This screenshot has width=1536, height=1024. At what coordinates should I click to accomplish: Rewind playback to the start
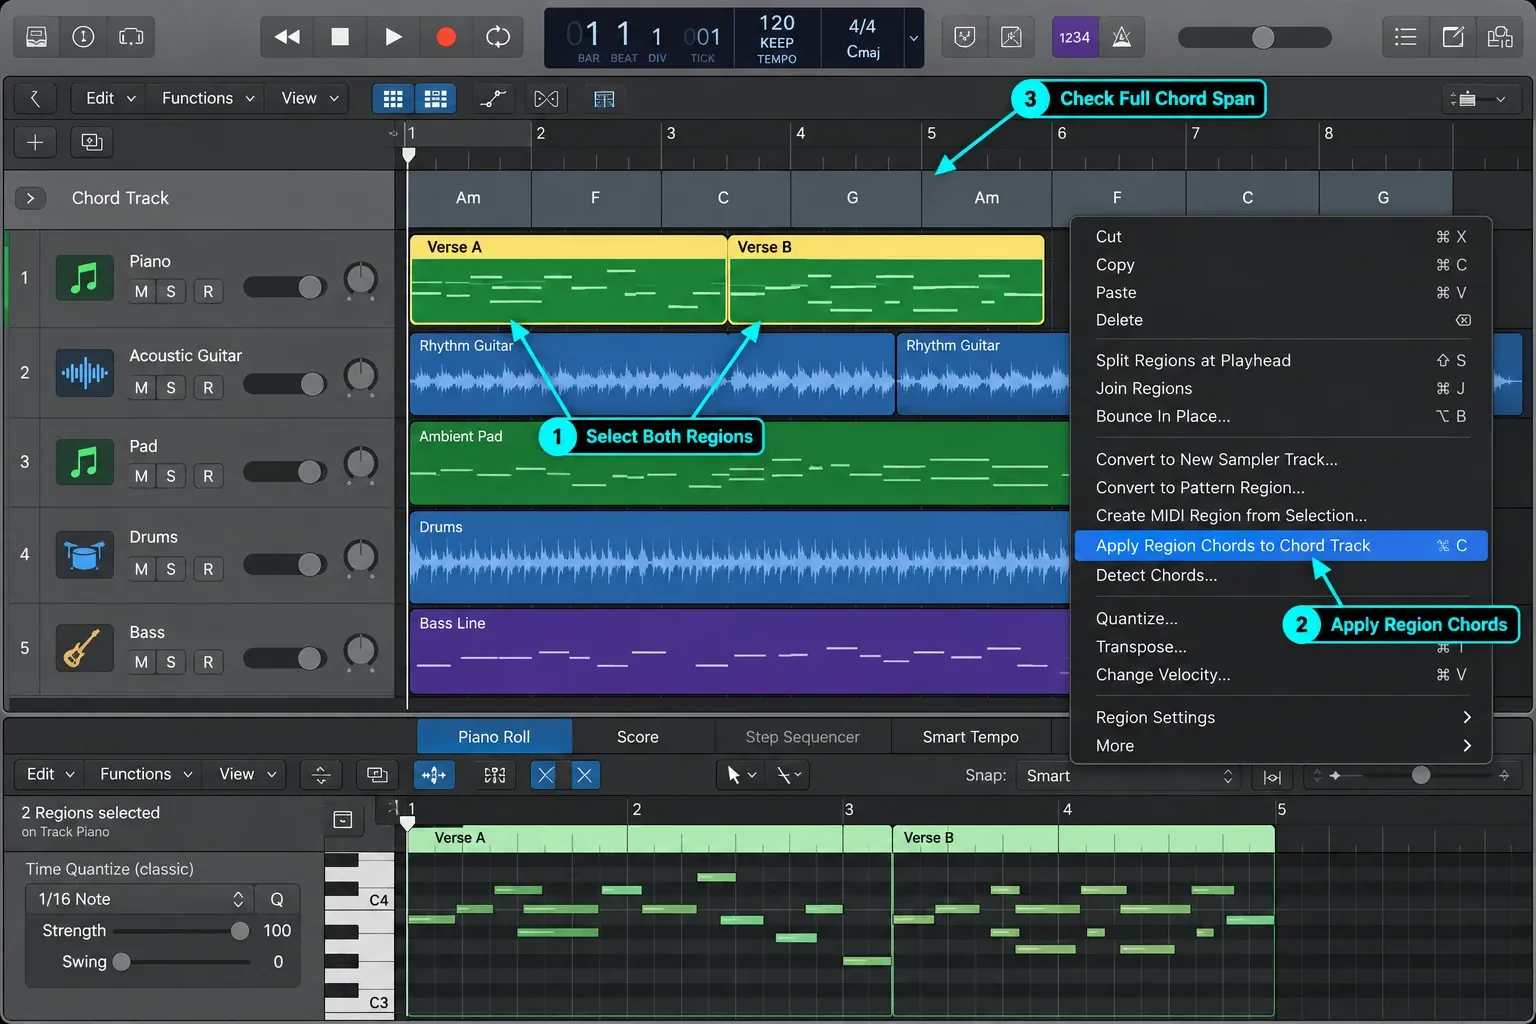pos(287,37)
